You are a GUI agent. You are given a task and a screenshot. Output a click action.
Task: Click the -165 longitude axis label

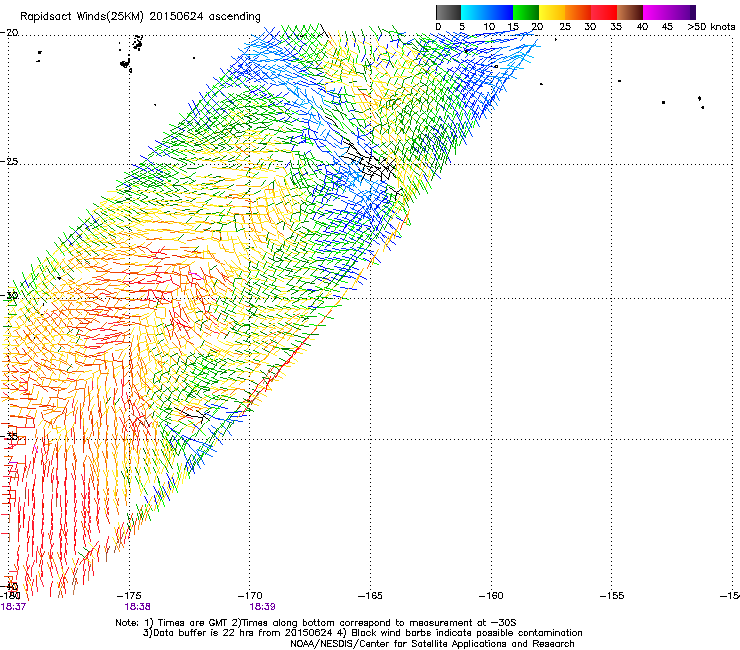pyautogui.click(x=370, y=596)
